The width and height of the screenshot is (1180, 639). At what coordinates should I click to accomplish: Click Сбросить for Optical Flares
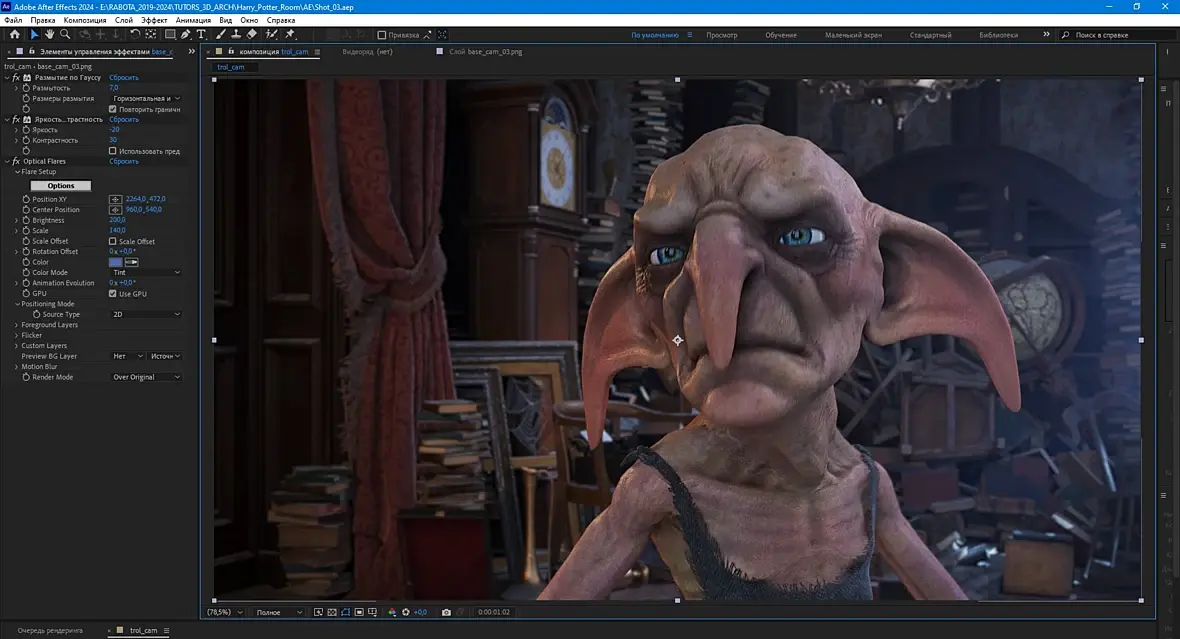124,161
